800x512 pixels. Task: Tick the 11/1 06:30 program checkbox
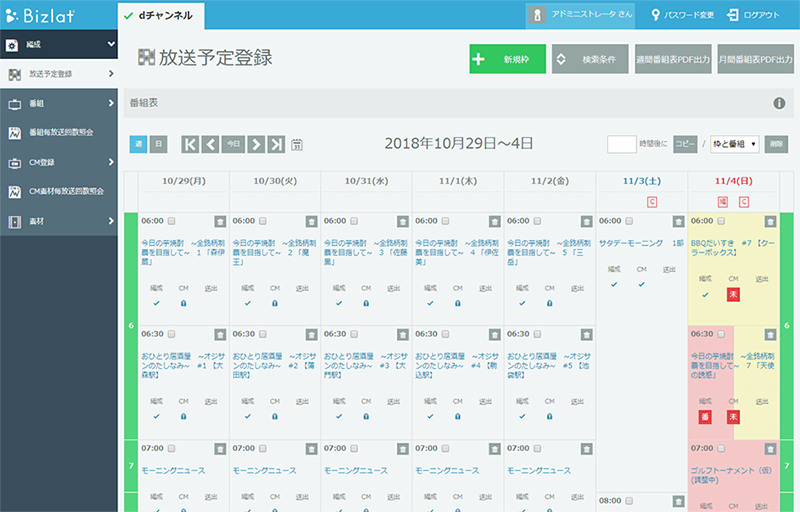(x=446, y=335)
